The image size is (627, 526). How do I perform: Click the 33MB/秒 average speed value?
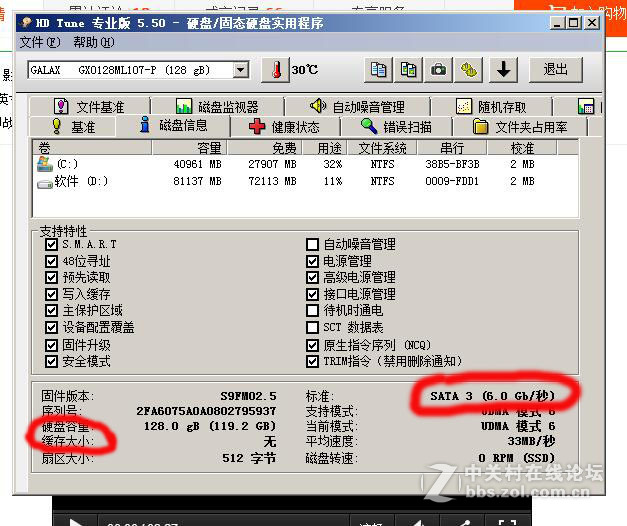click(531, 441)
